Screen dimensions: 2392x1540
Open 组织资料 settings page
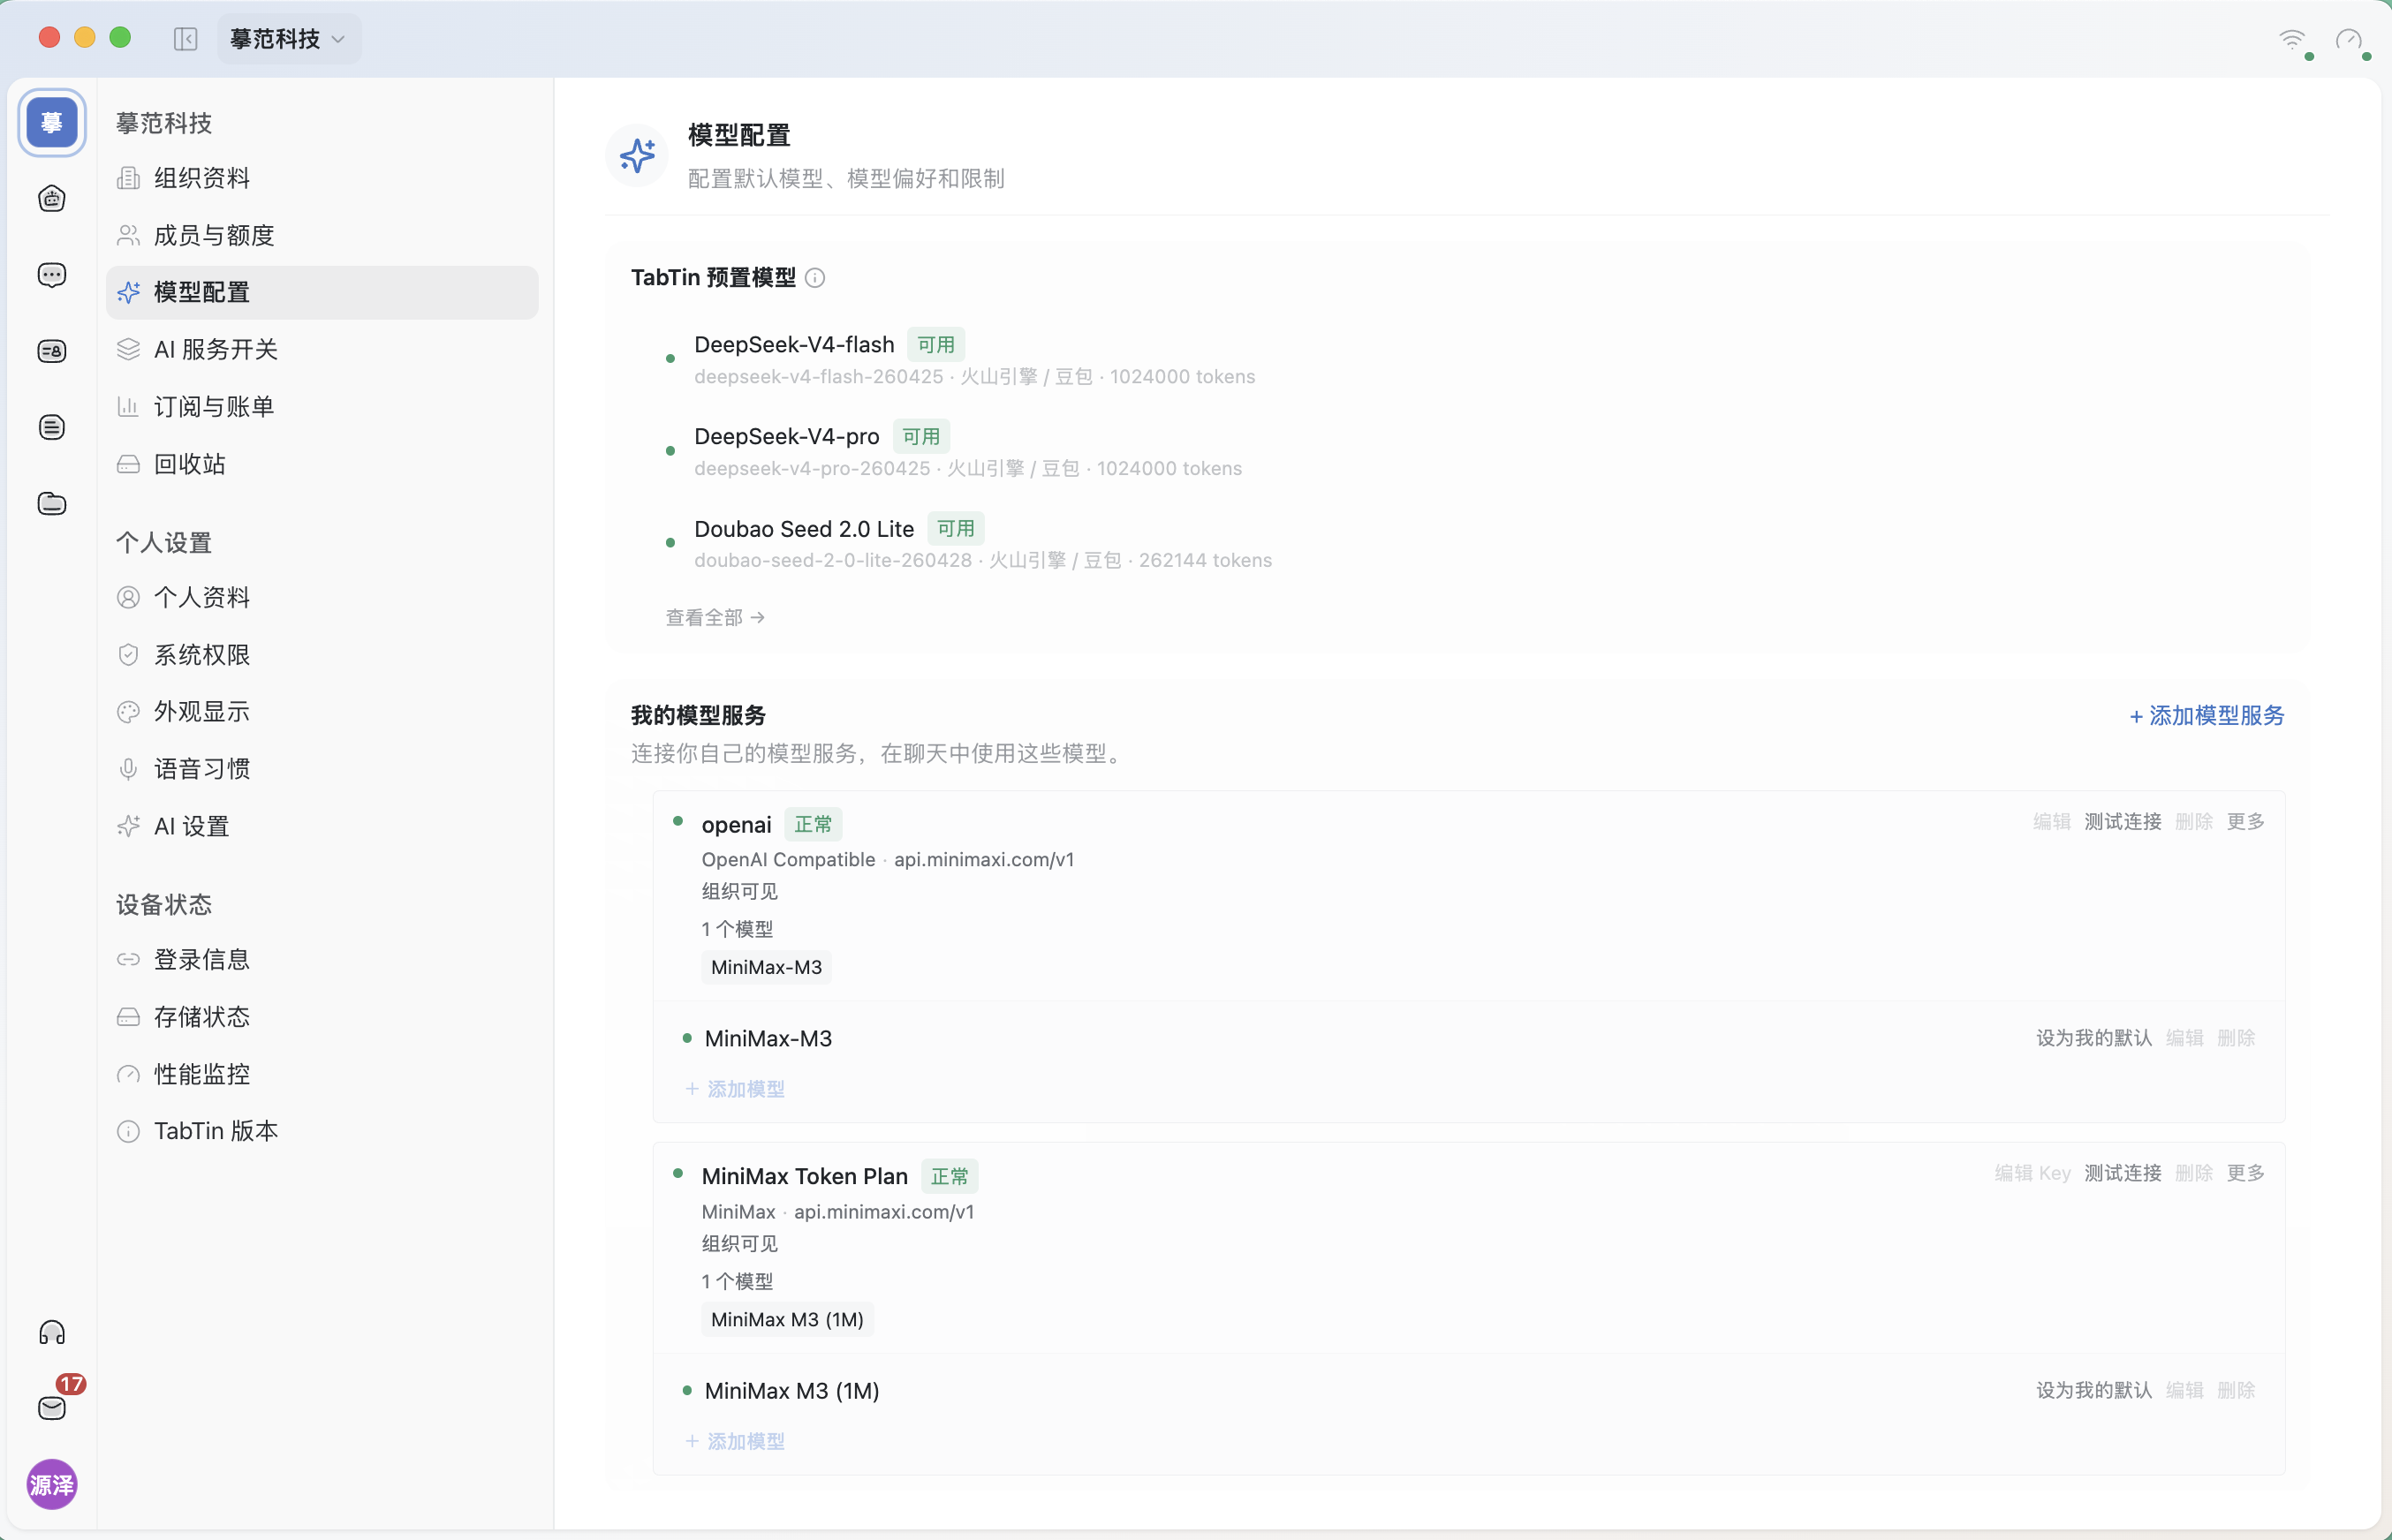point(322,178)
